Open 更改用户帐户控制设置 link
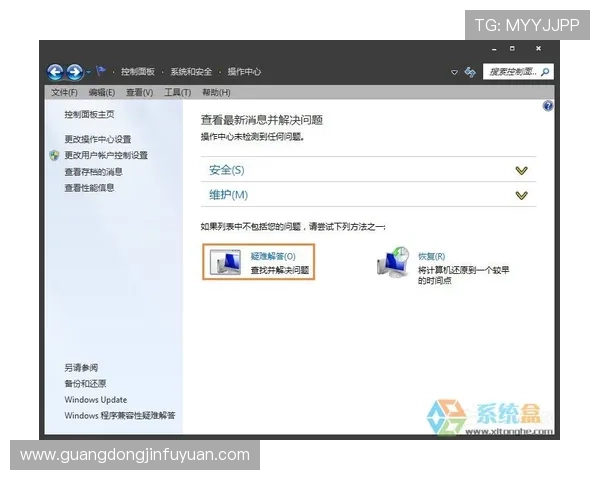 106,155
